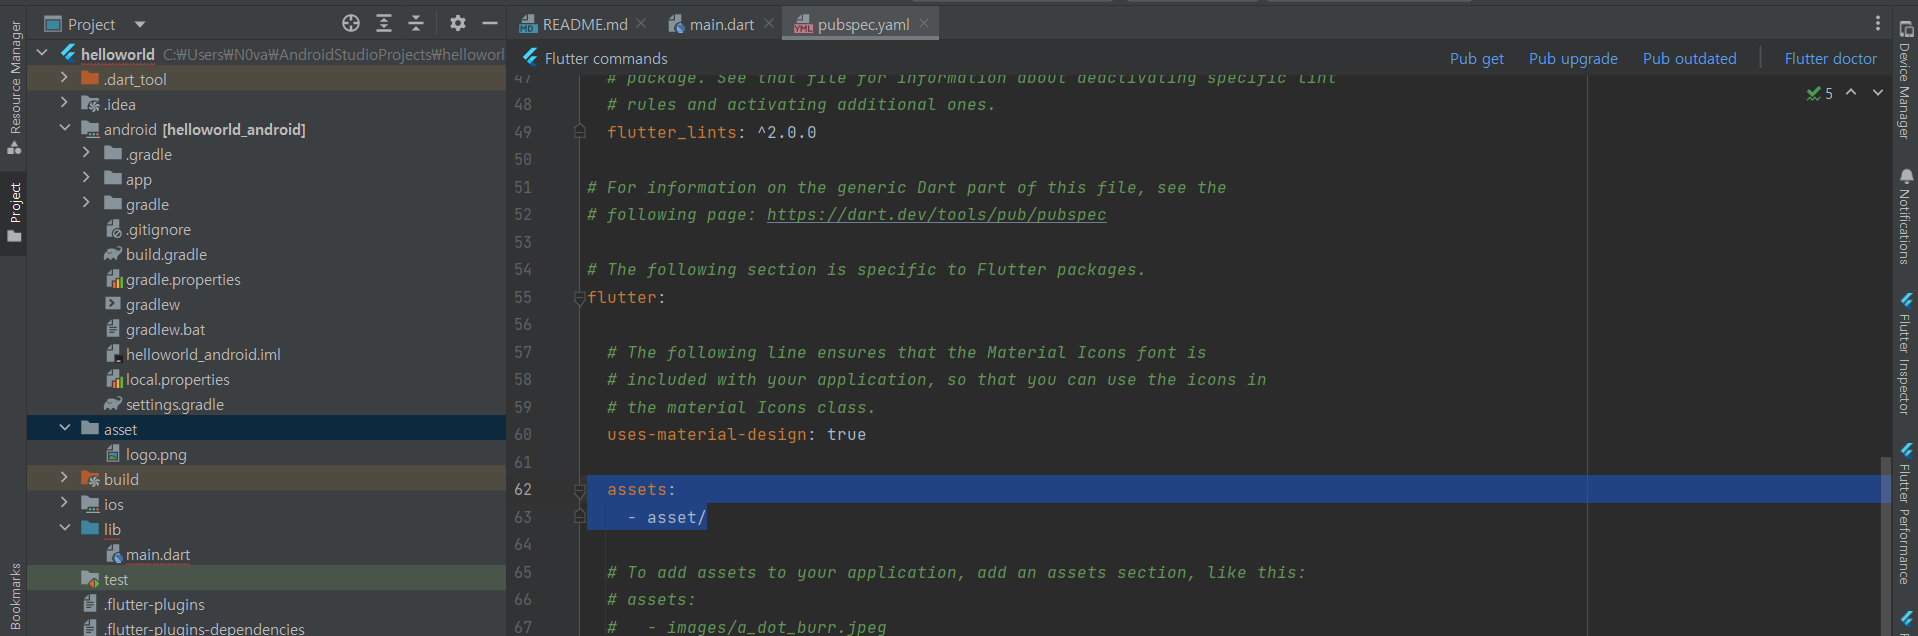The width and height of the screenshot is (1918, 636).
Task: Collapse the lib folder
Action: point(64,527)
